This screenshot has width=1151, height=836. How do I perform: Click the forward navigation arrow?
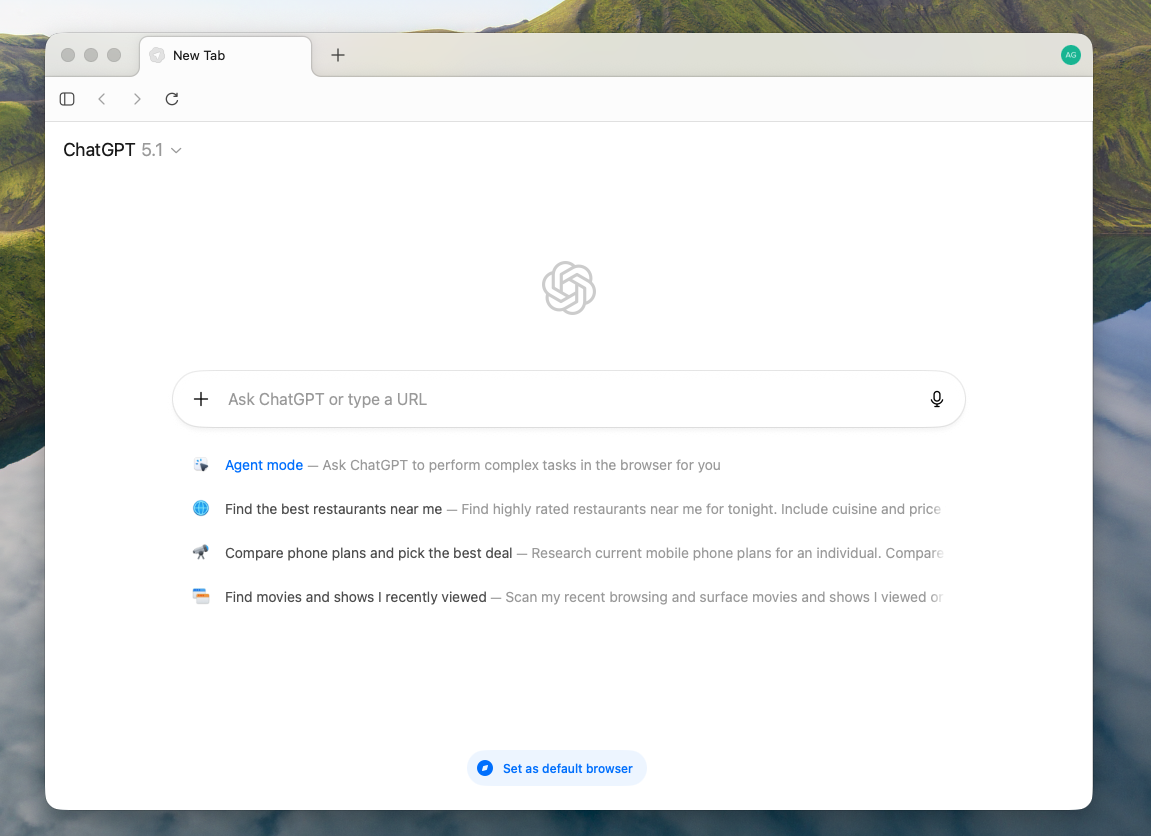137,99
